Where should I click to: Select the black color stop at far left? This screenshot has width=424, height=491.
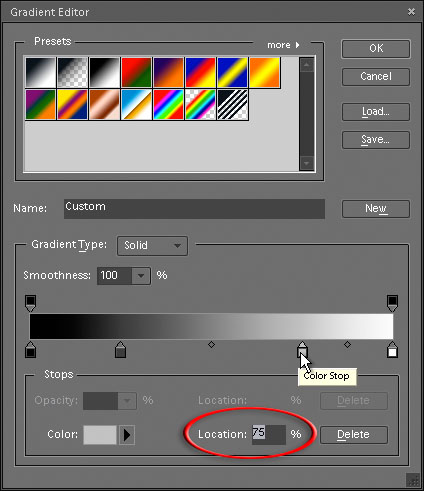coord(31,350)
